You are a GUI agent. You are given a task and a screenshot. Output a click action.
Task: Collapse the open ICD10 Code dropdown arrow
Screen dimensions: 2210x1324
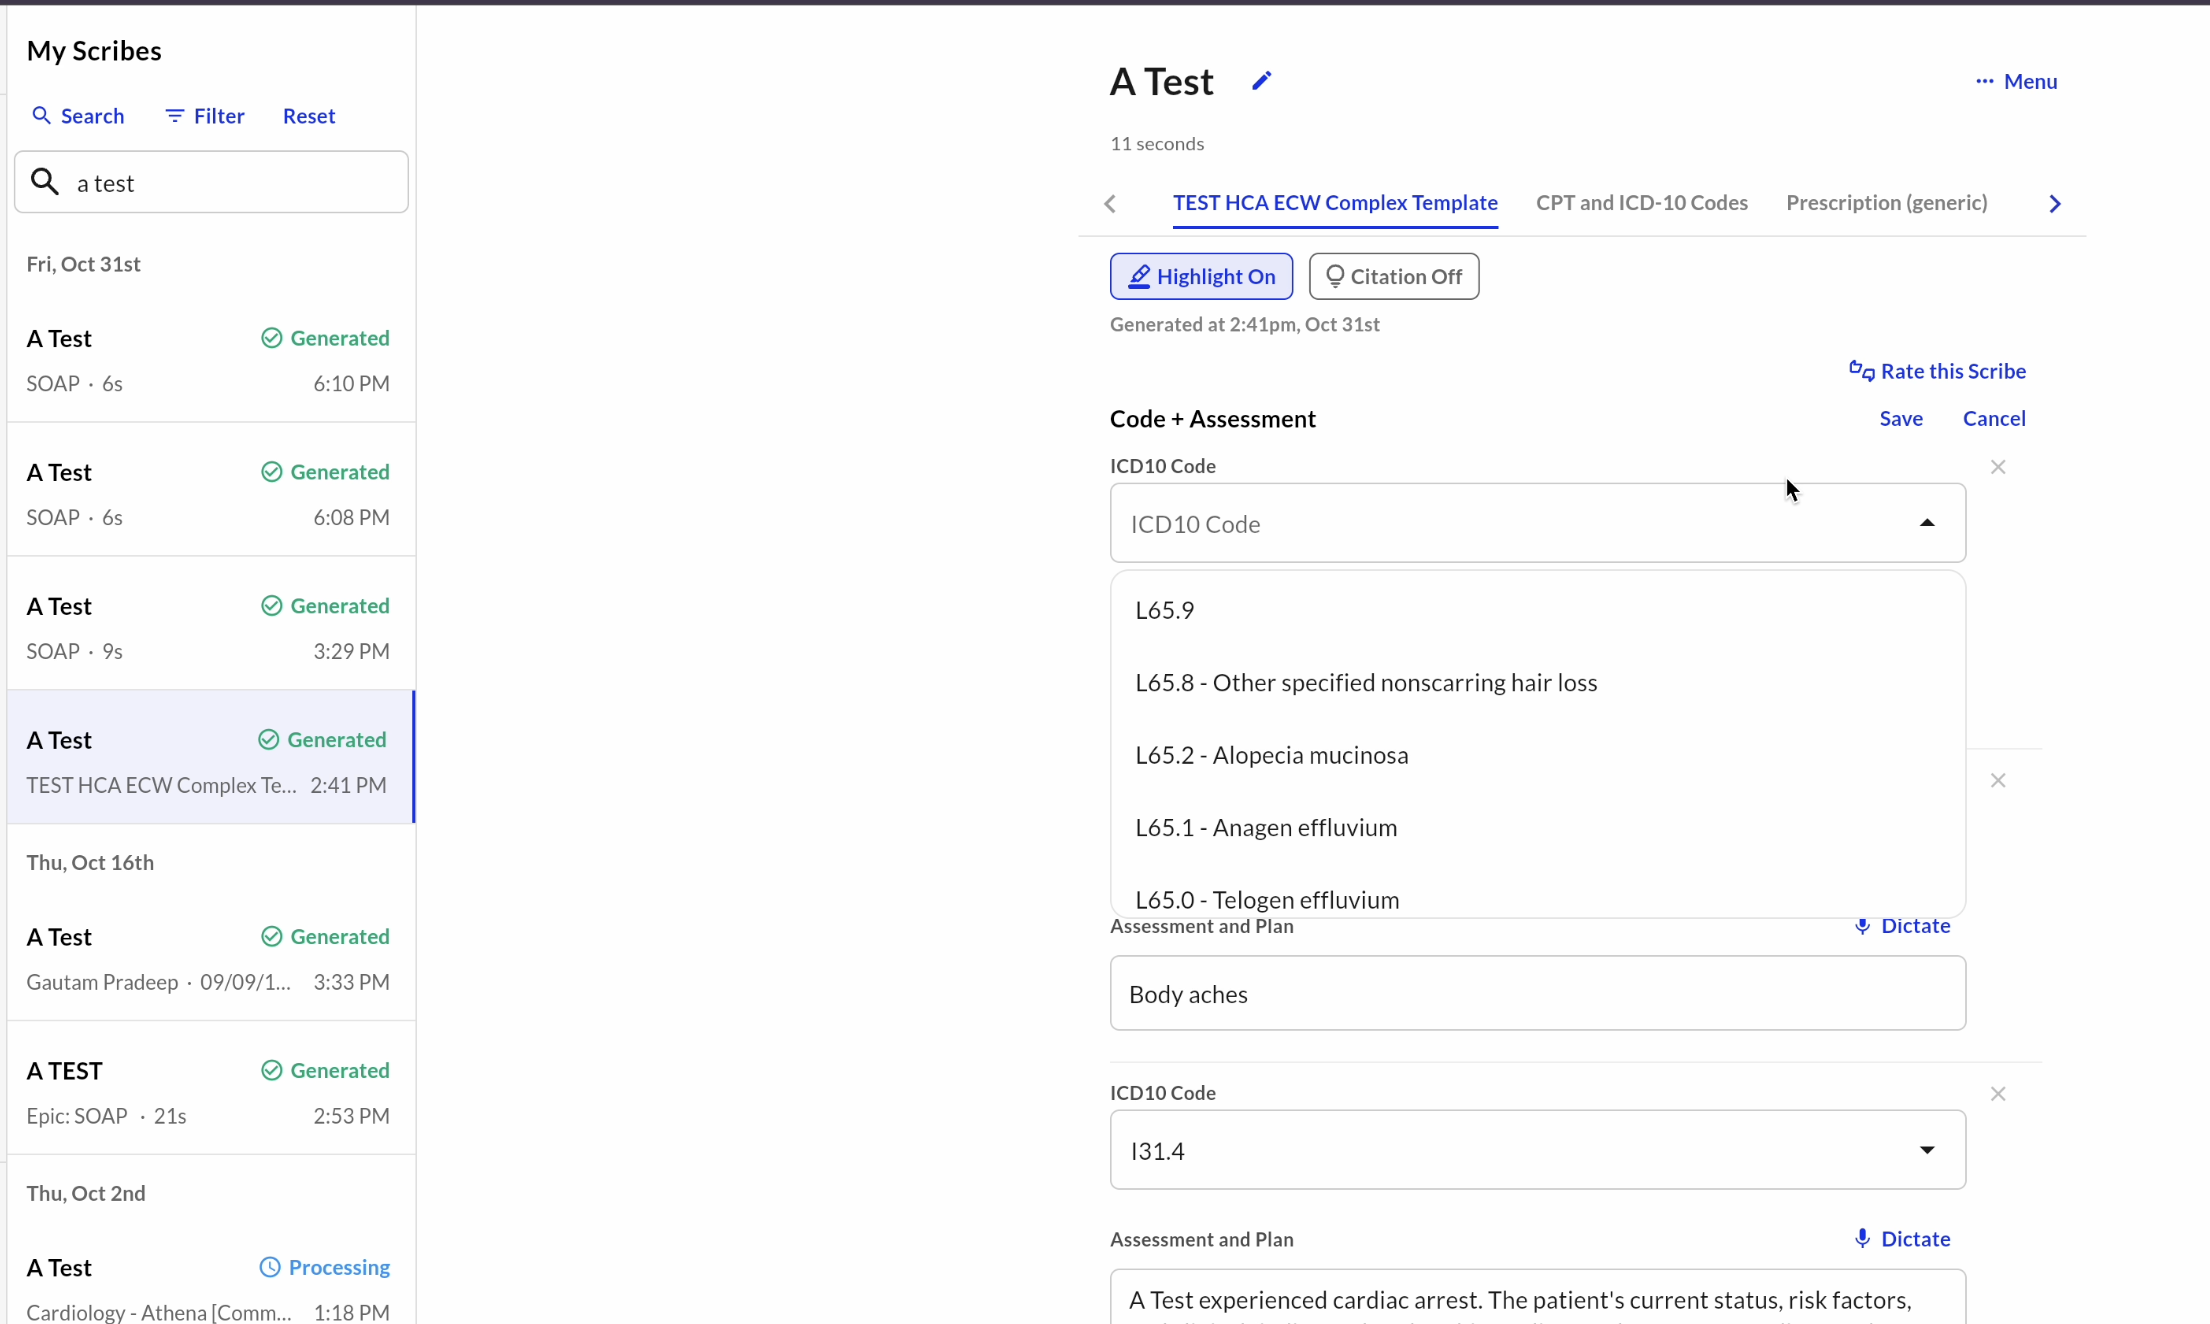(x=1926, y=523)
